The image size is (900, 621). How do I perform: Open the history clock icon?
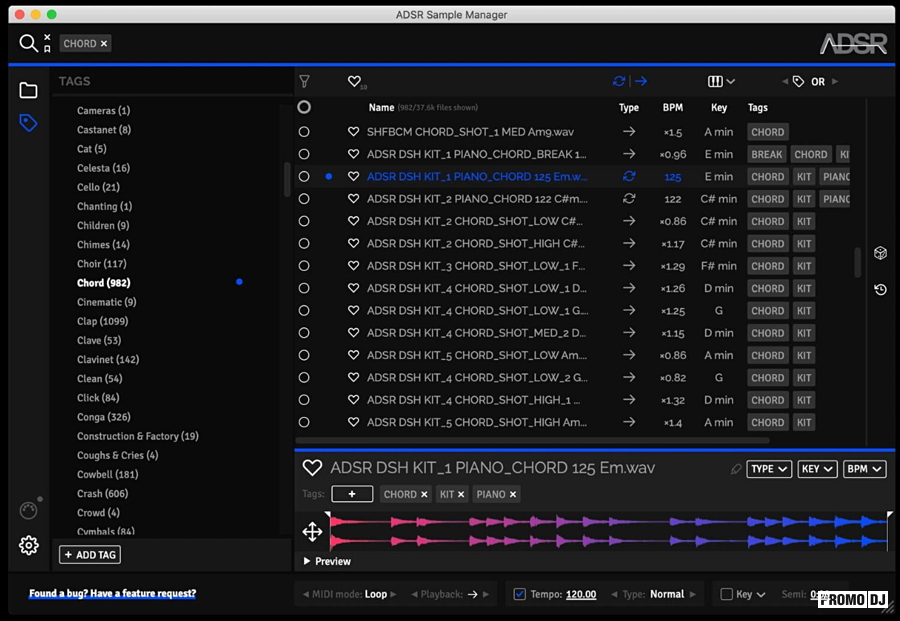tap(880, 290)
